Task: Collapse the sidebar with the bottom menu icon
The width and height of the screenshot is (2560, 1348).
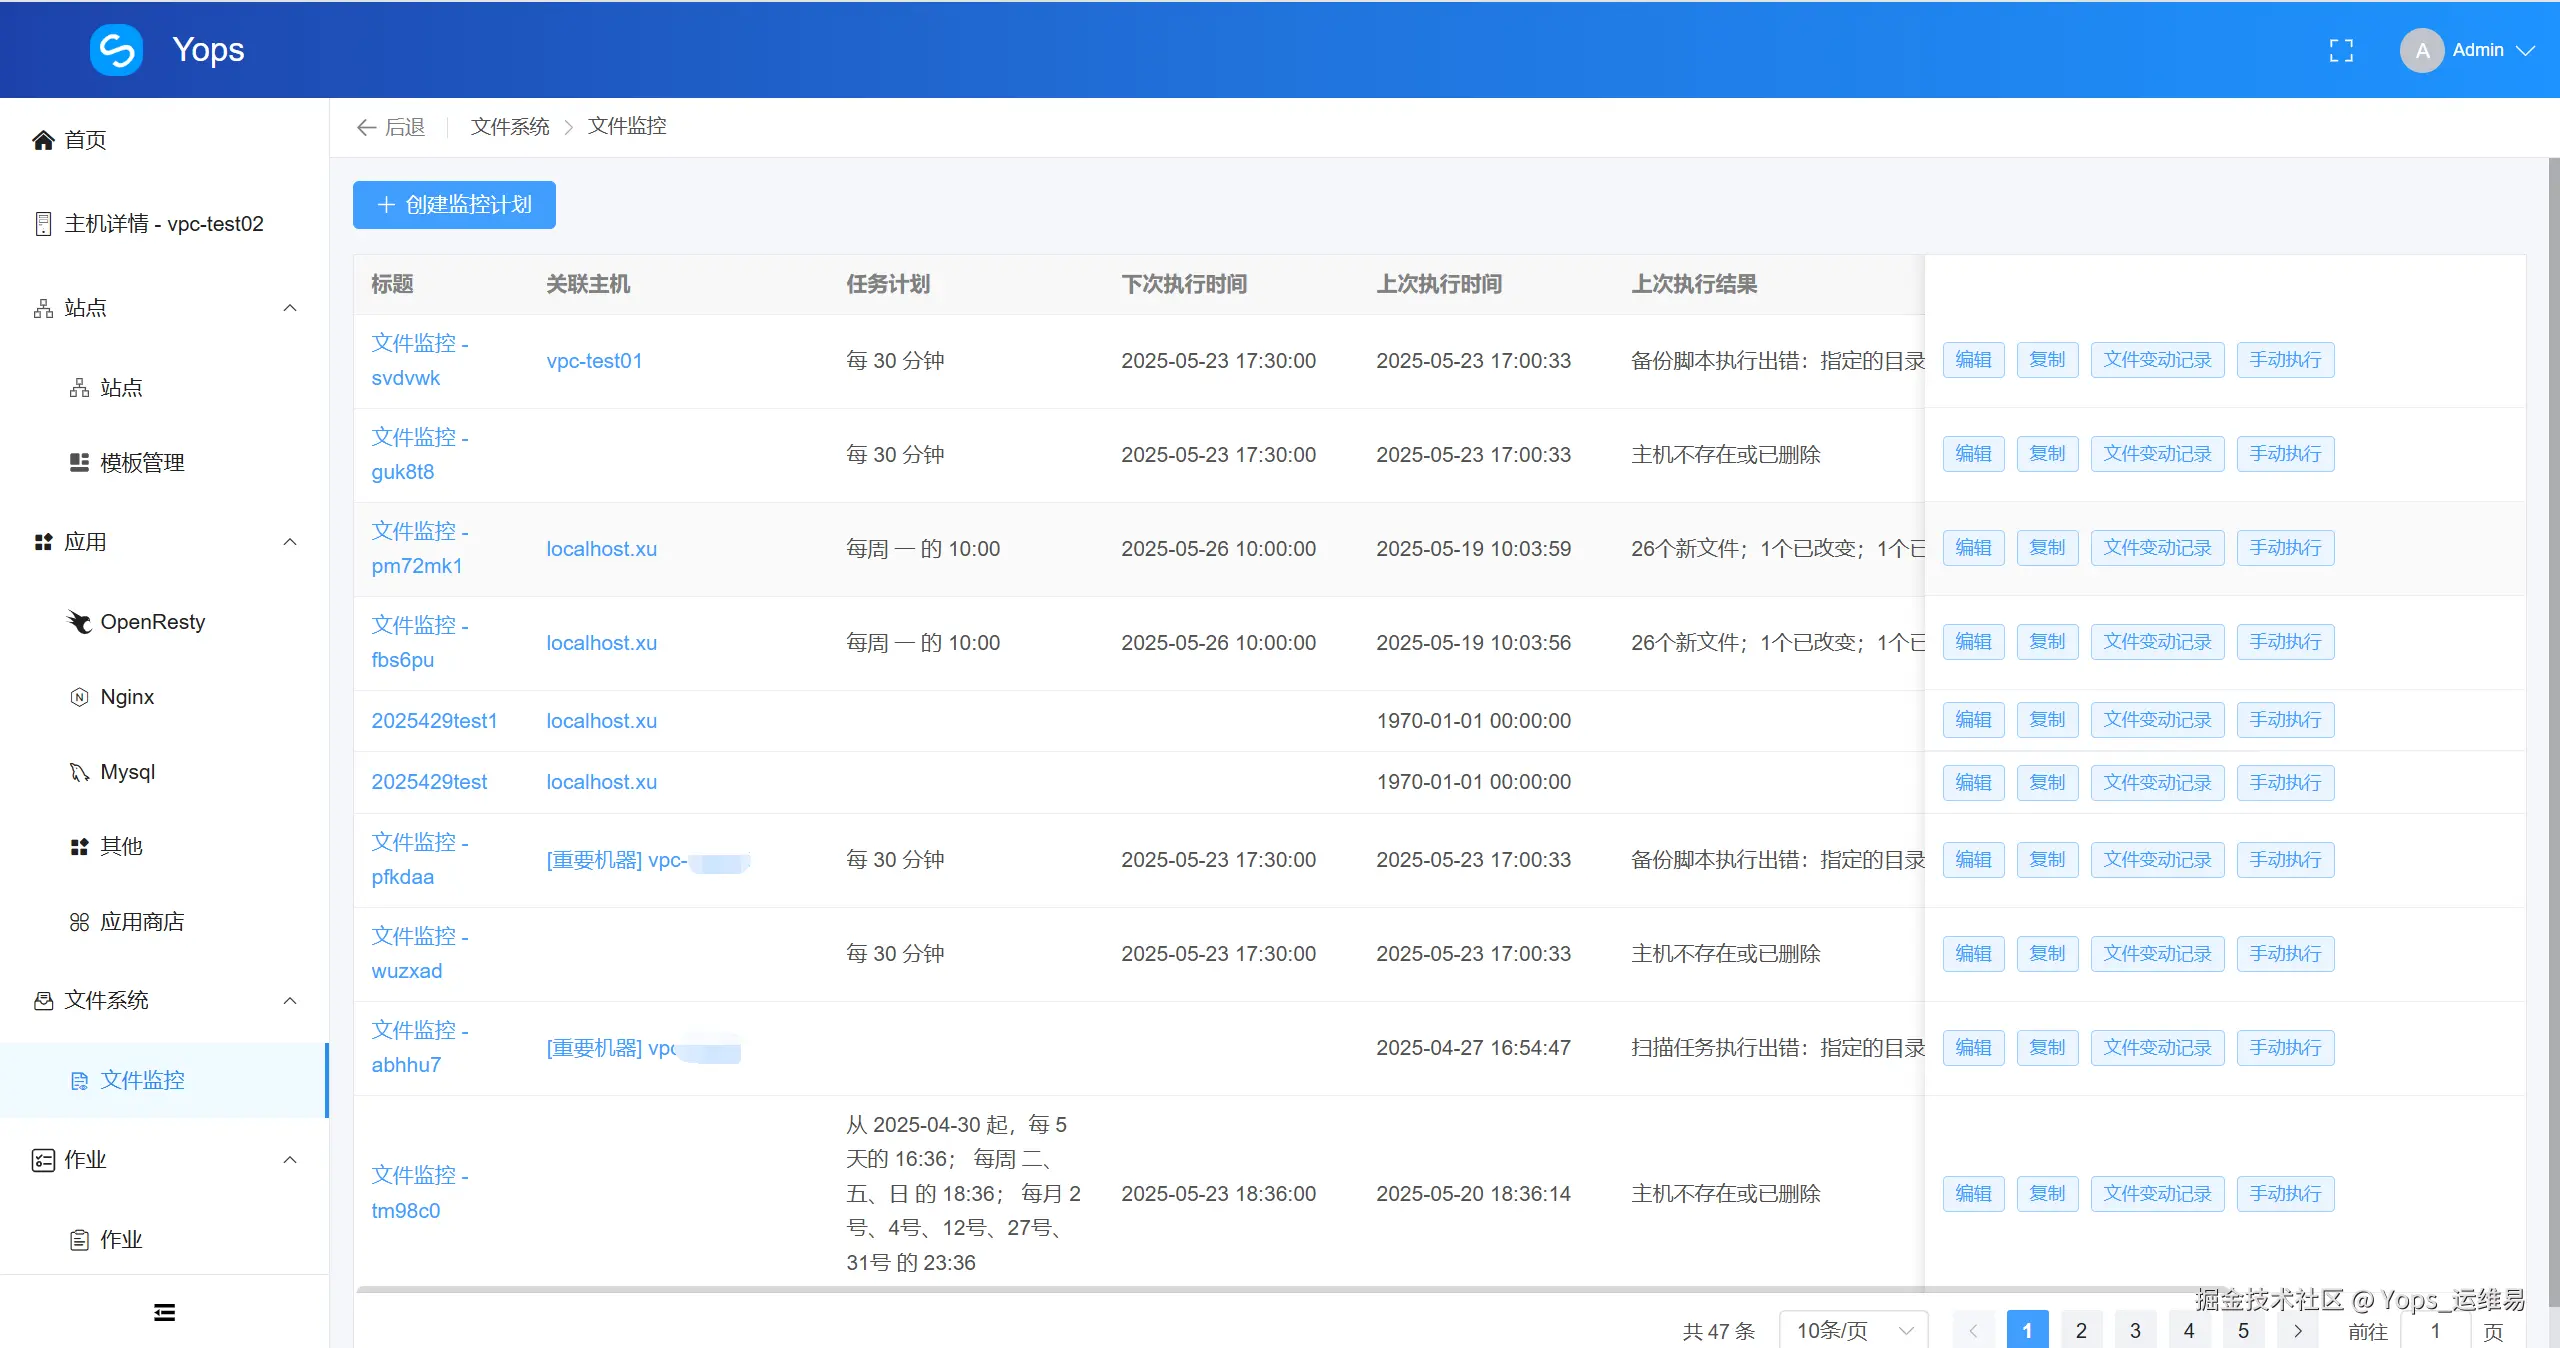Action: [x=164, y=1312]
